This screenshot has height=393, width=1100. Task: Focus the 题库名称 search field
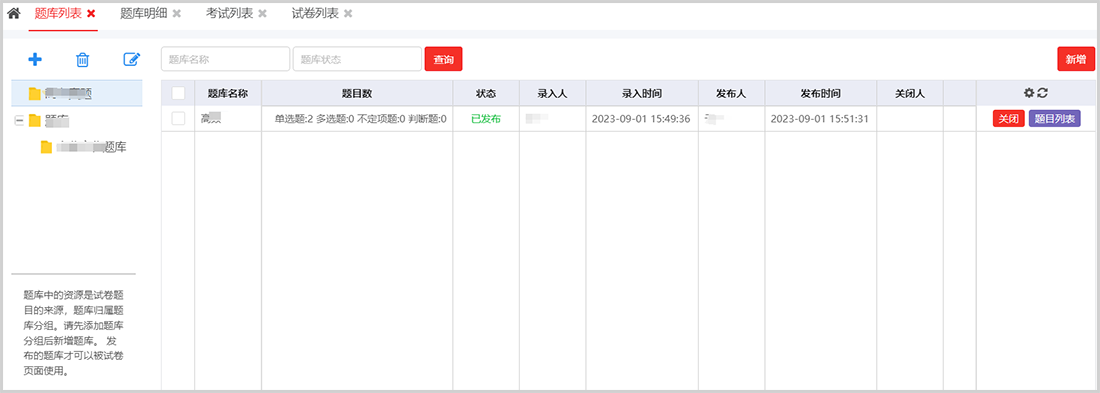click(x=225, y=59)
